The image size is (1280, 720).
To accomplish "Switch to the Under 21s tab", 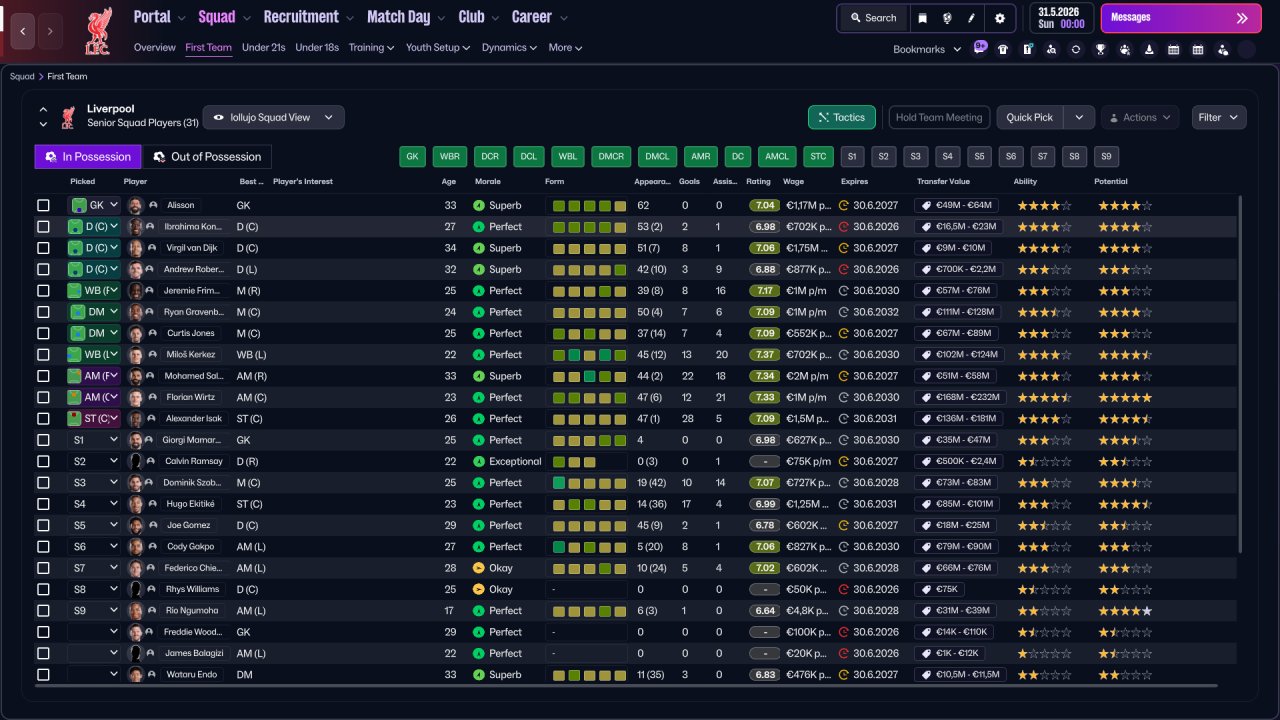I will click(264, 47).
